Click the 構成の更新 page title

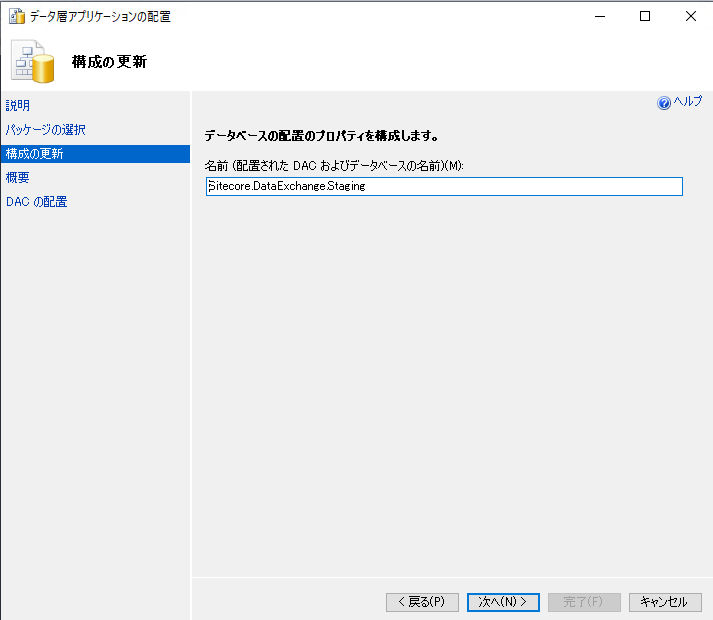tap(109, 62)
